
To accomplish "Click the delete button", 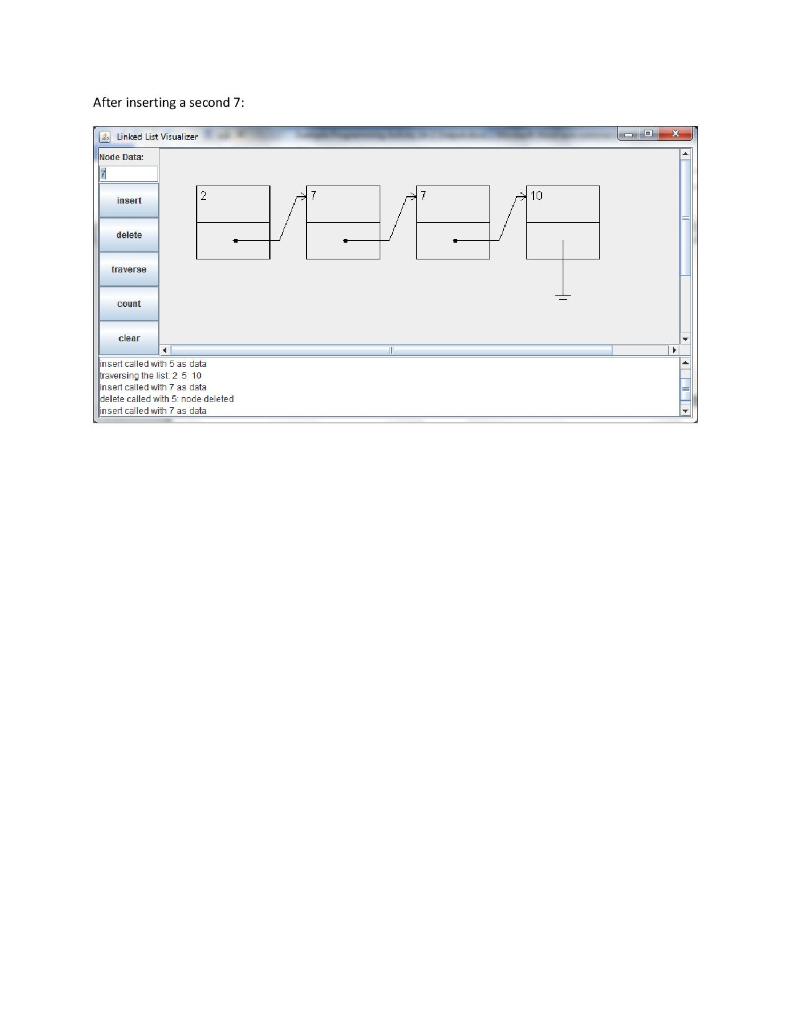I will point(129,235).
